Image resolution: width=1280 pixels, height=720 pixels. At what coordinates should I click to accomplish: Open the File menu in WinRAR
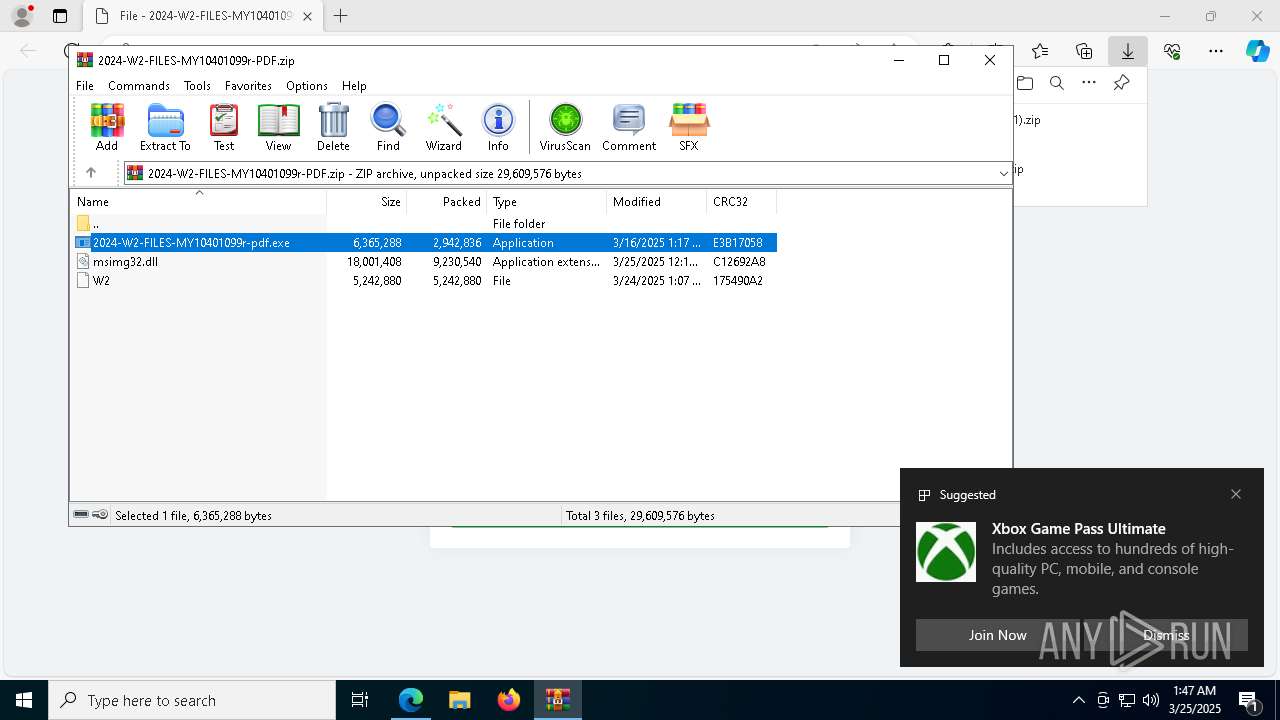click(85, 86)
